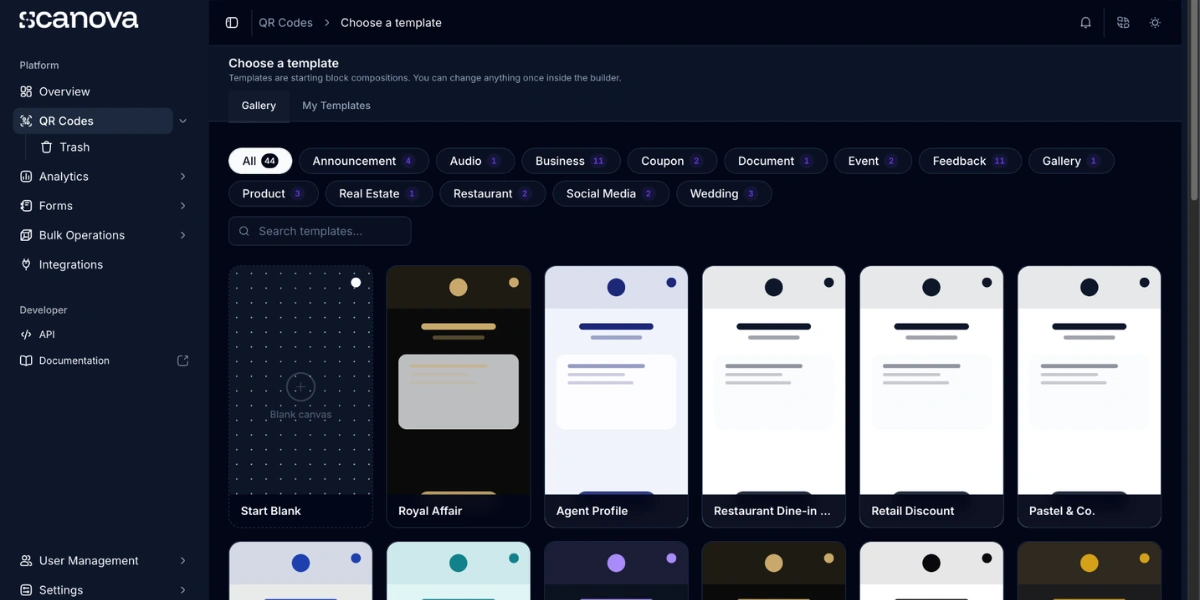Toggle the sidebar panel icon

[232, 22]
